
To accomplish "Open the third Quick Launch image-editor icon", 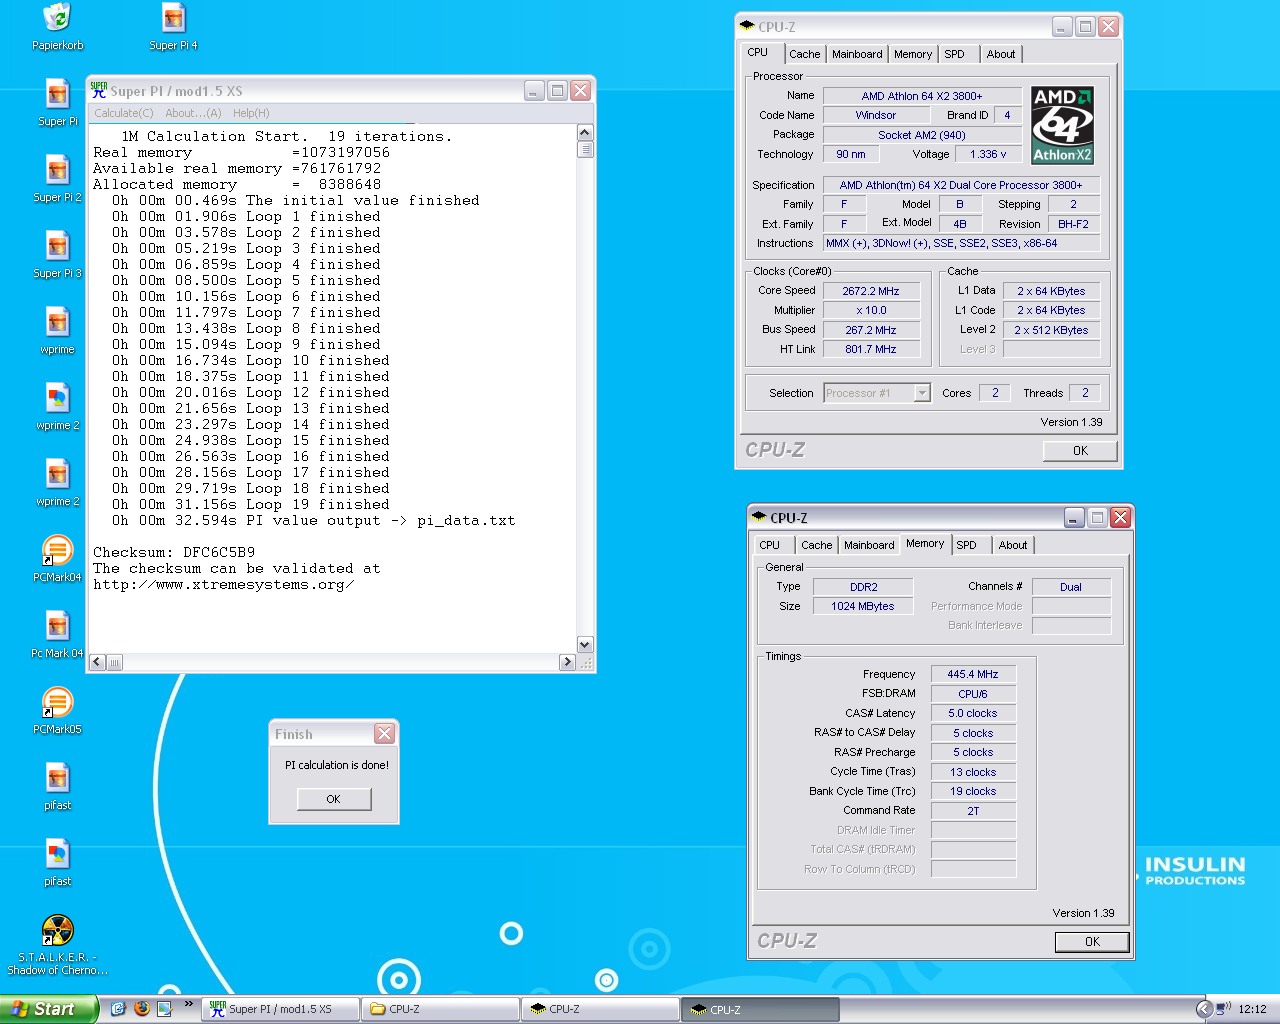I will pos(164,1009).
